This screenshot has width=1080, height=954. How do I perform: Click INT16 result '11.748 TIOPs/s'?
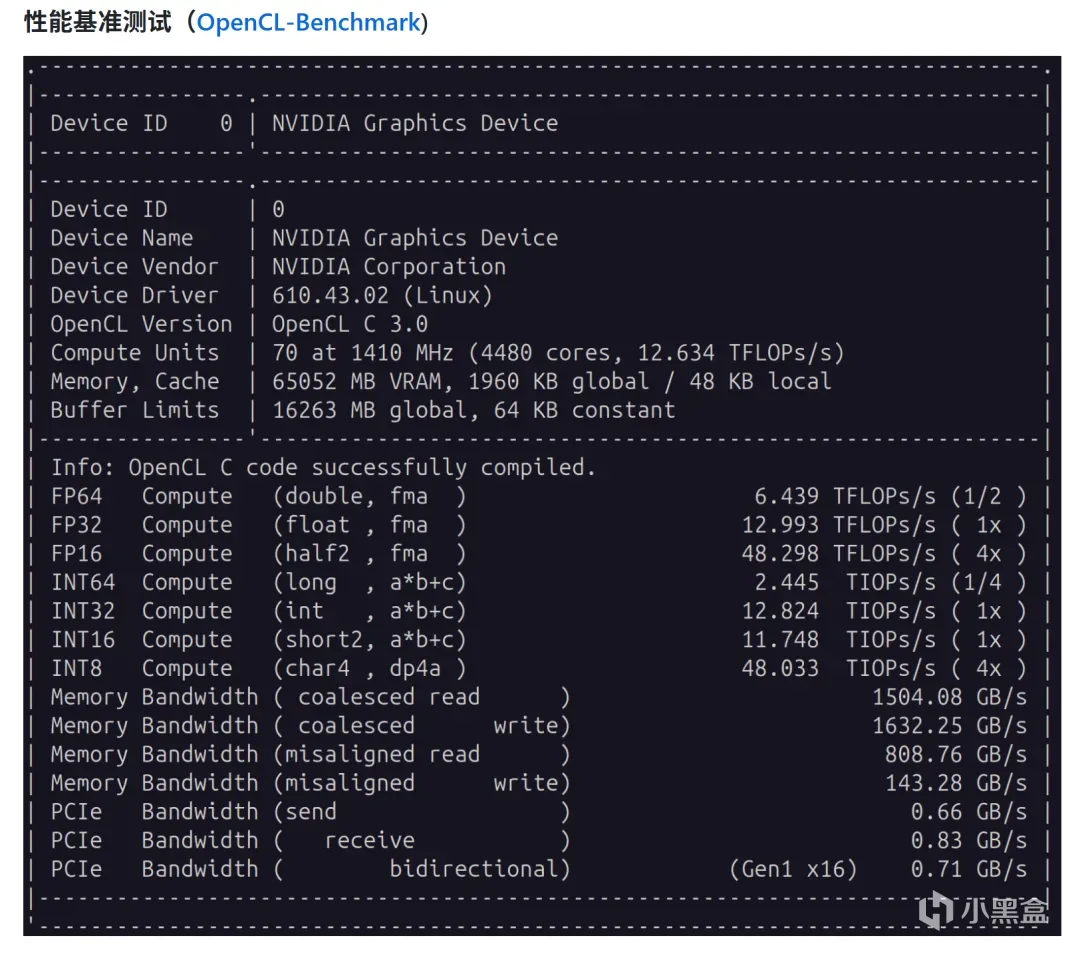click(838, 640)
